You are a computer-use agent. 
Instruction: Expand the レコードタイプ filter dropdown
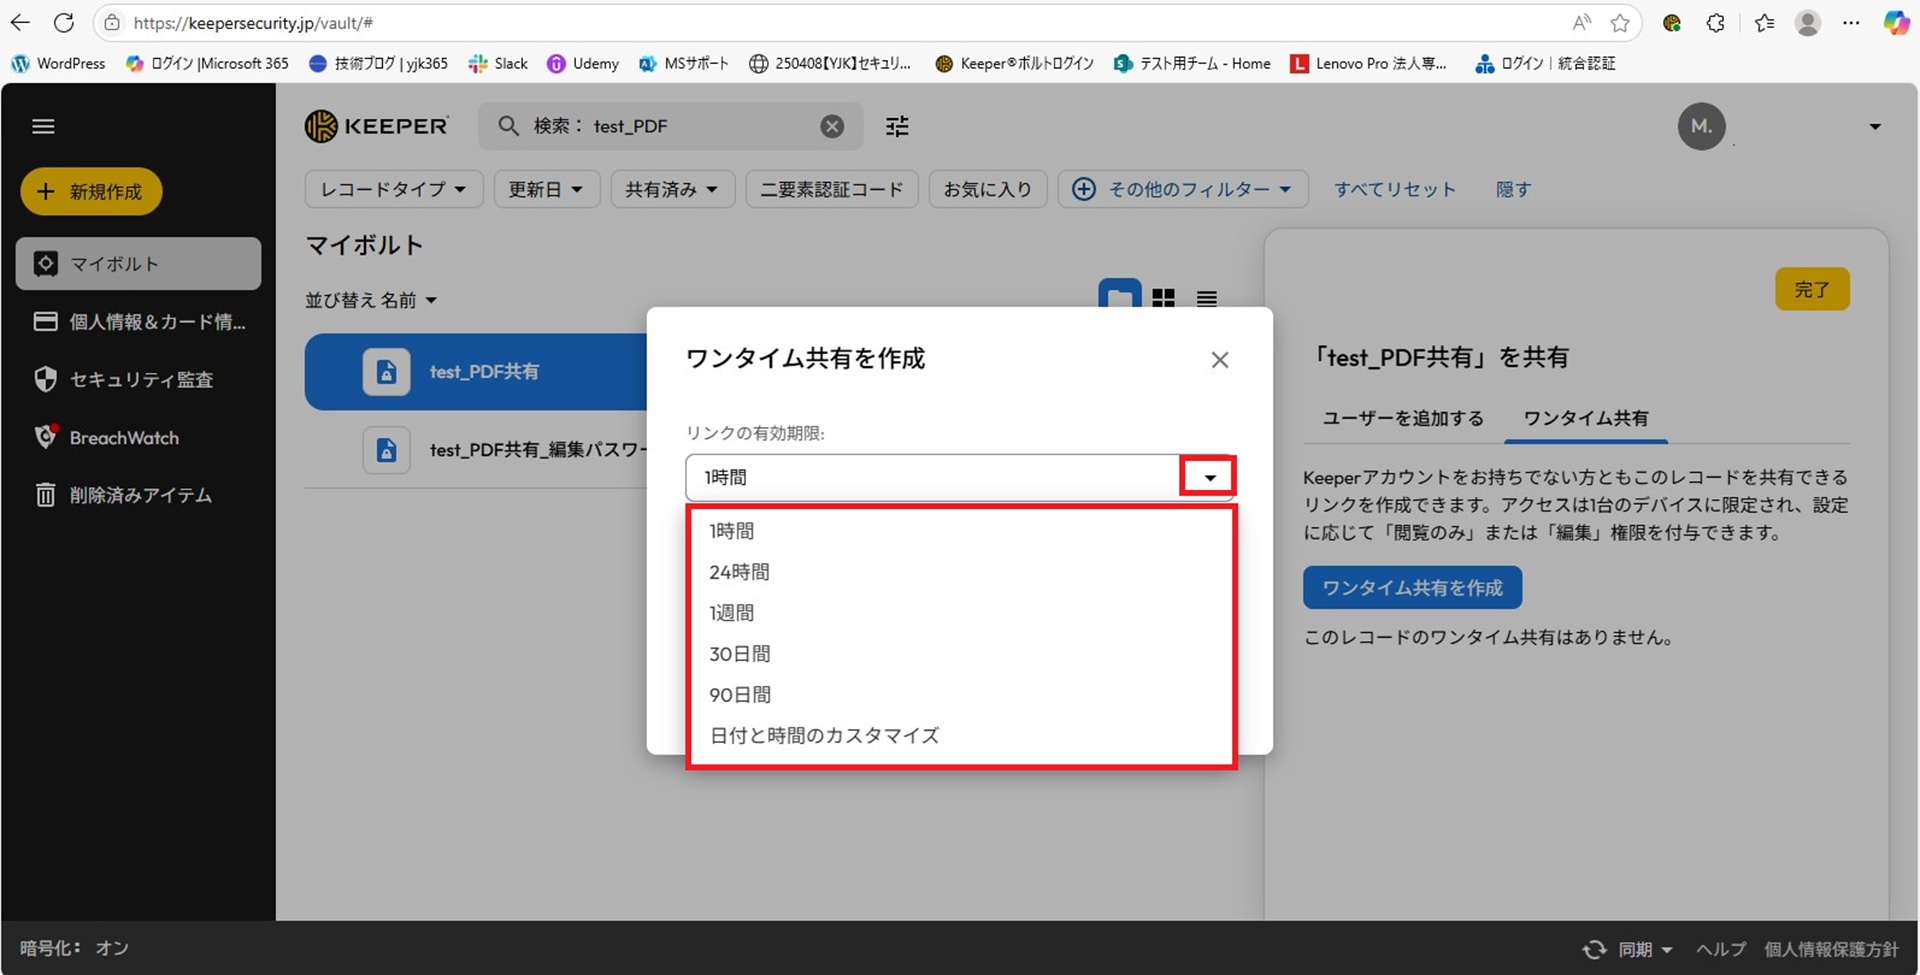(393, 189)
